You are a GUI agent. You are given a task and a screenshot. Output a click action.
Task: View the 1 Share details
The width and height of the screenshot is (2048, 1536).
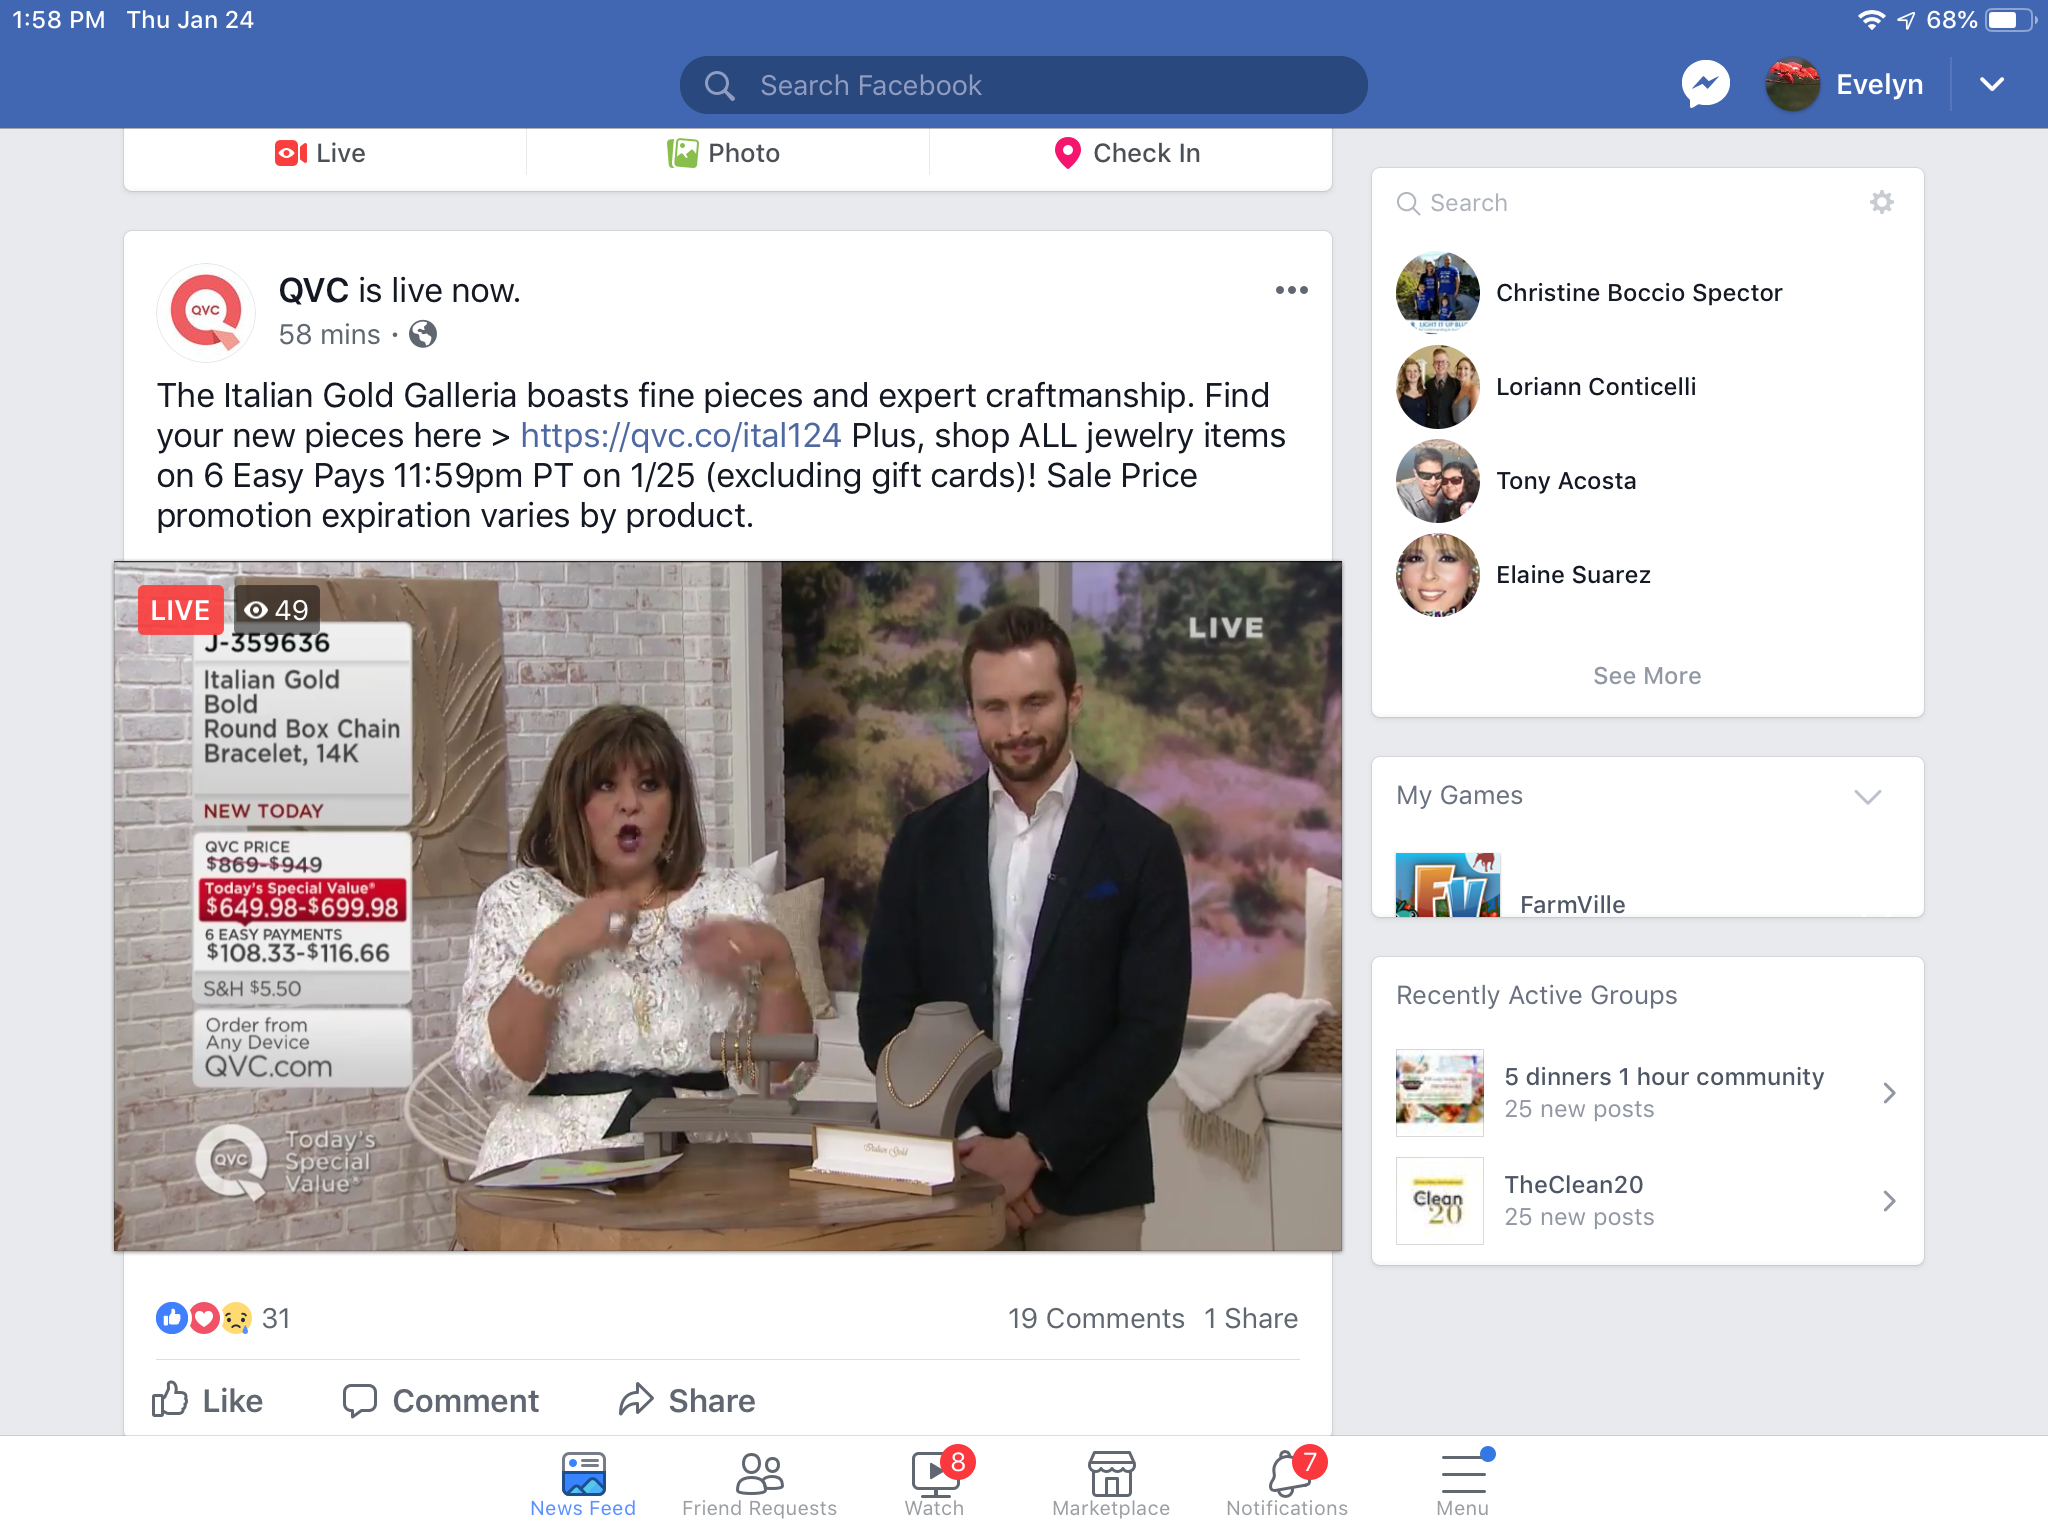(1250, 1318)
